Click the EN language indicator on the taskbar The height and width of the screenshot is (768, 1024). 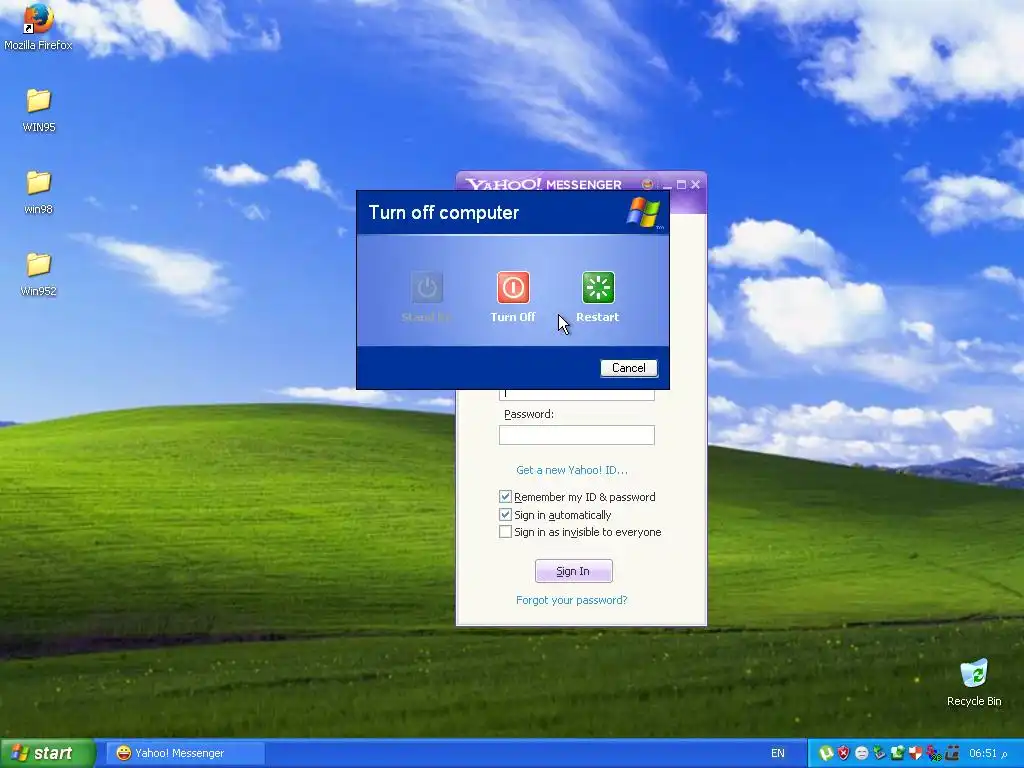coord(778,753)
